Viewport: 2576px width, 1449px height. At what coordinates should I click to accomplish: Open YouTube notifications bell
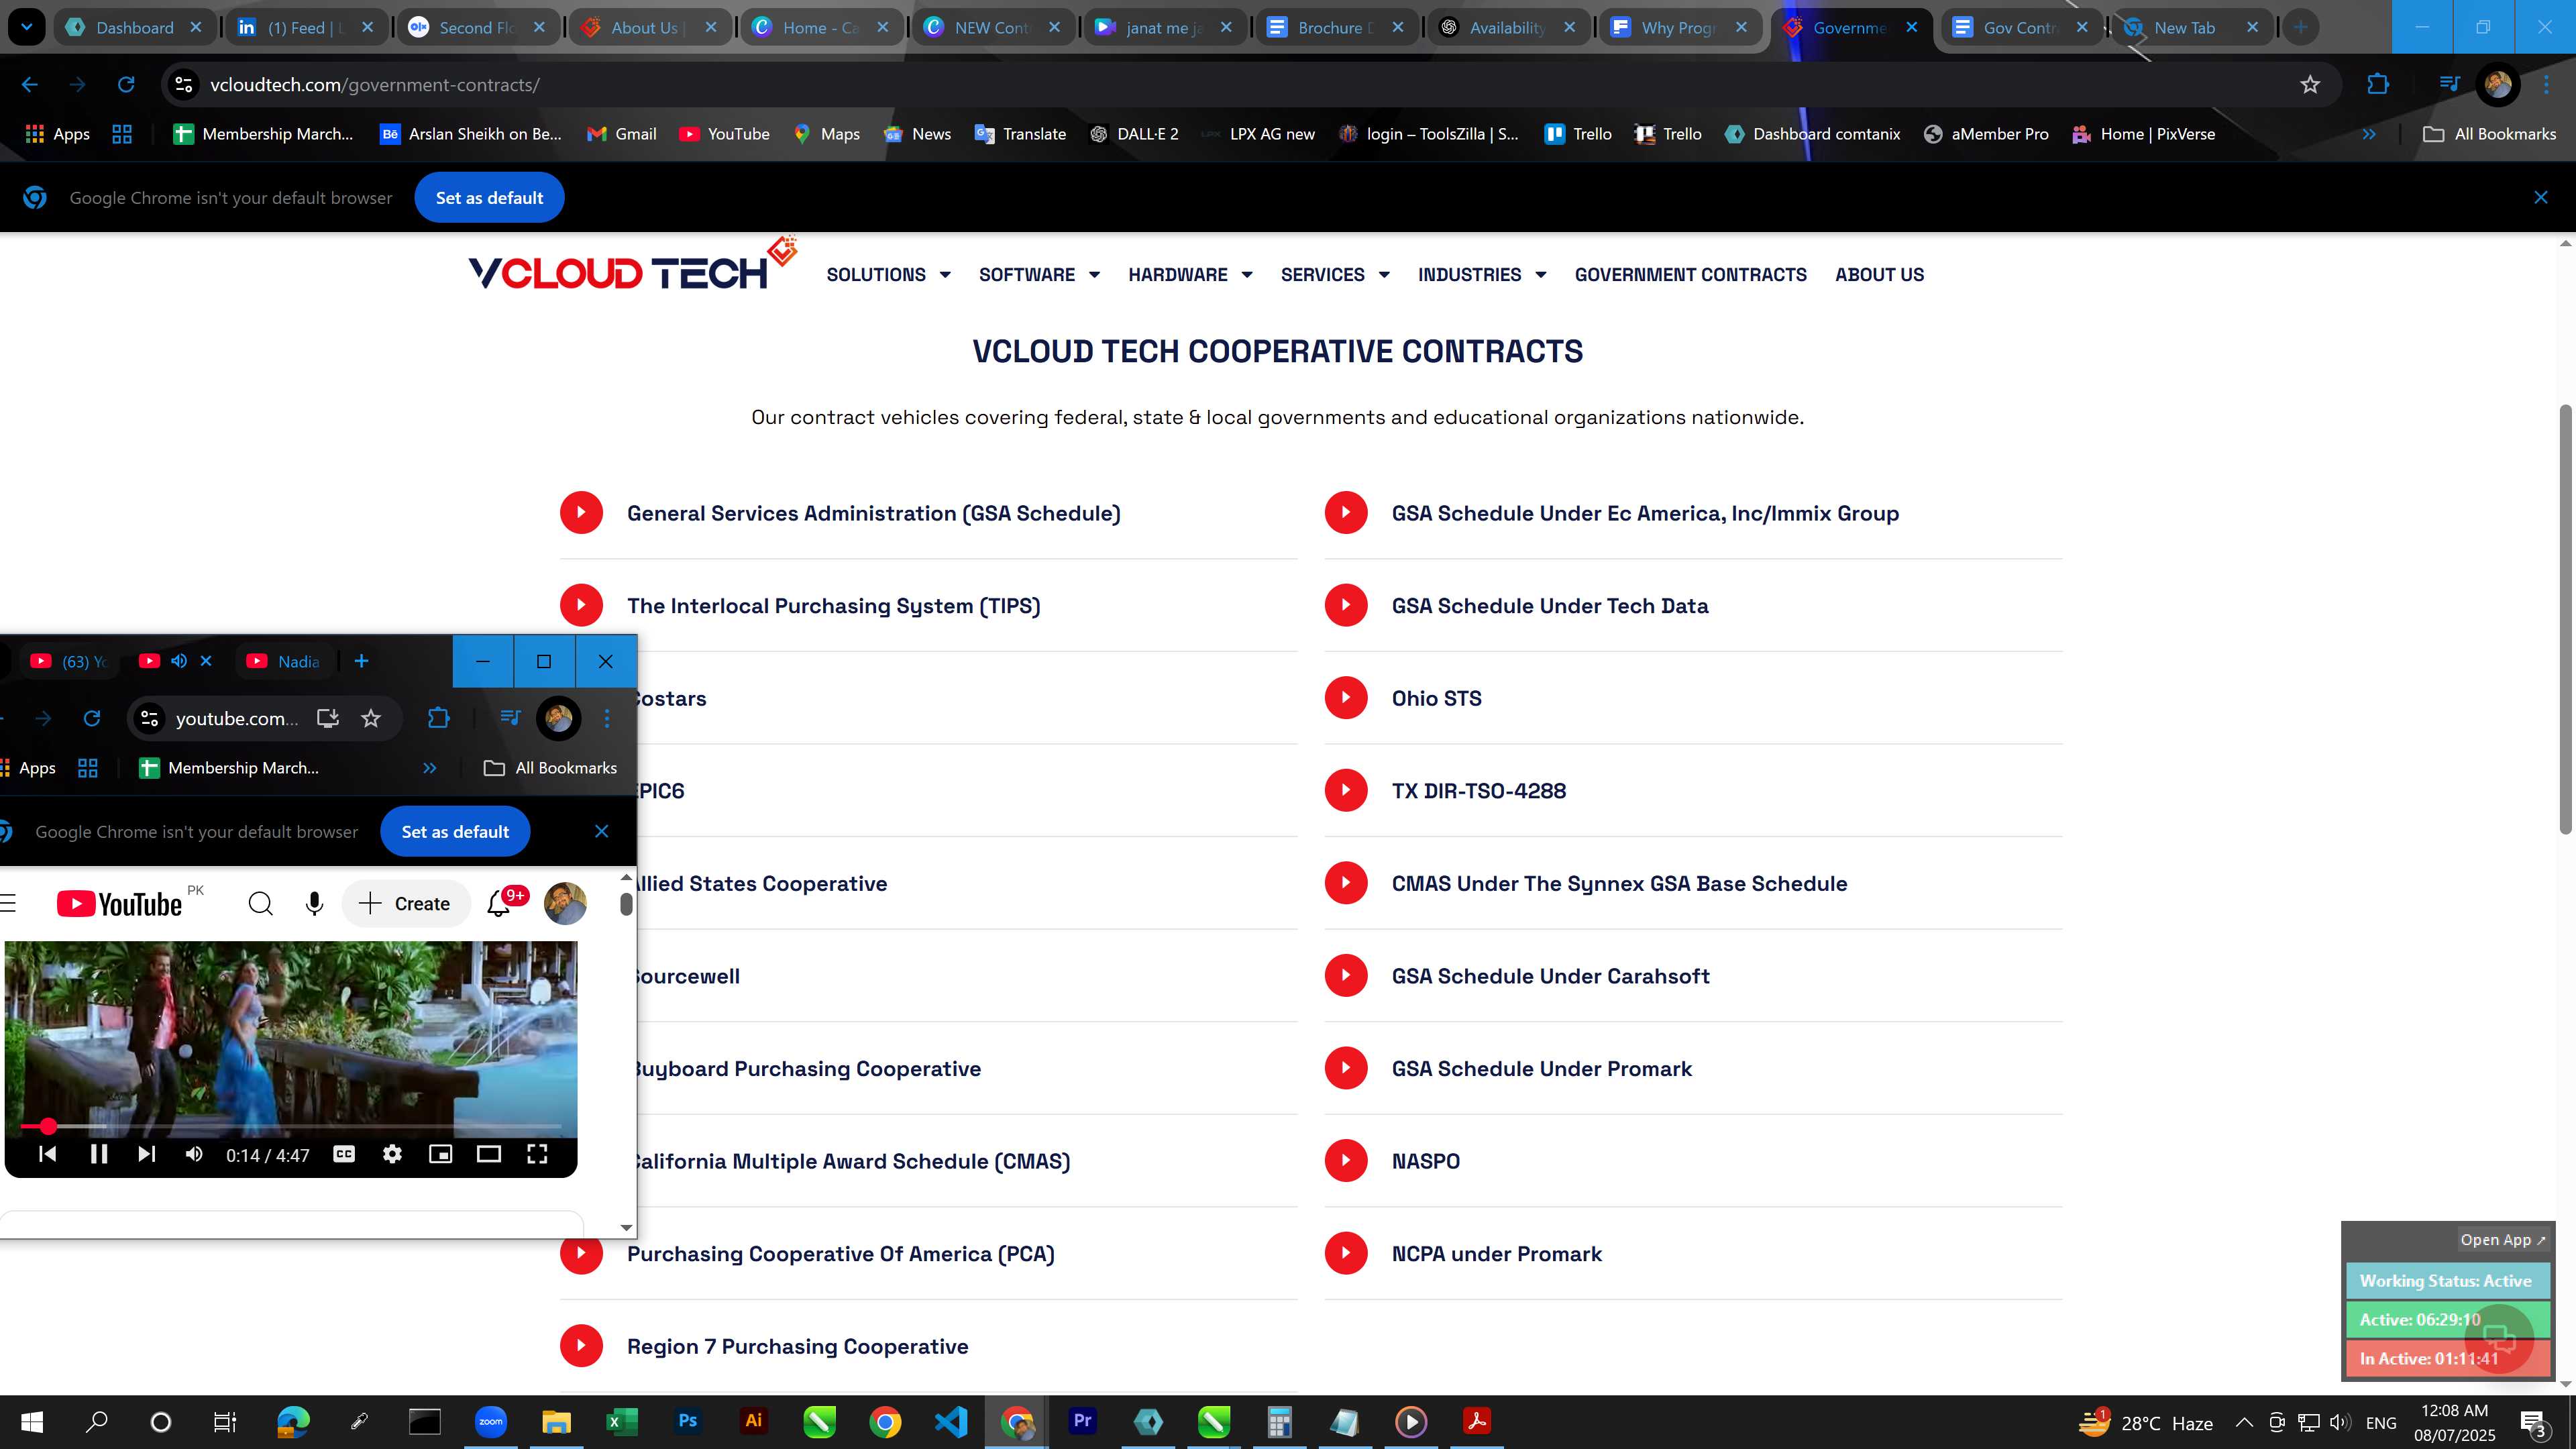498,904
